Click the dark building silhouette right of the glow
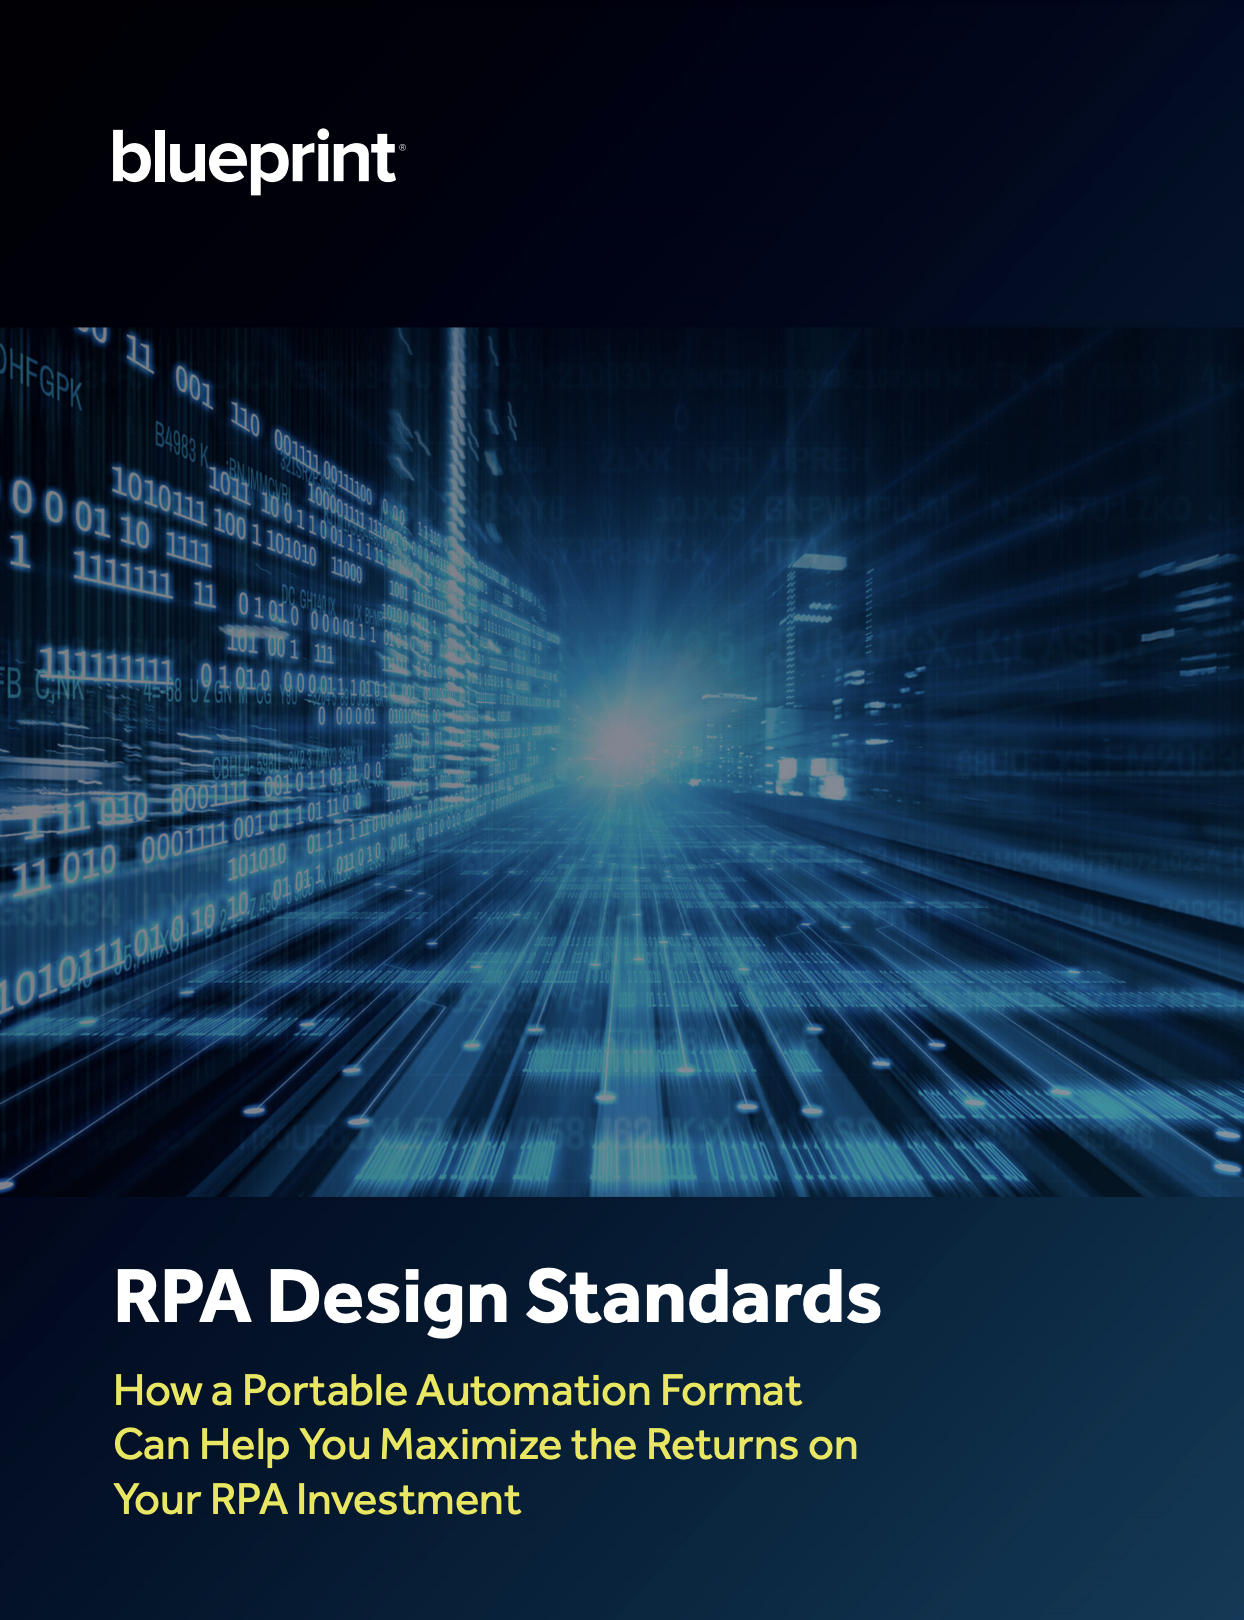1244x1620 pixels. pos(812,640)
